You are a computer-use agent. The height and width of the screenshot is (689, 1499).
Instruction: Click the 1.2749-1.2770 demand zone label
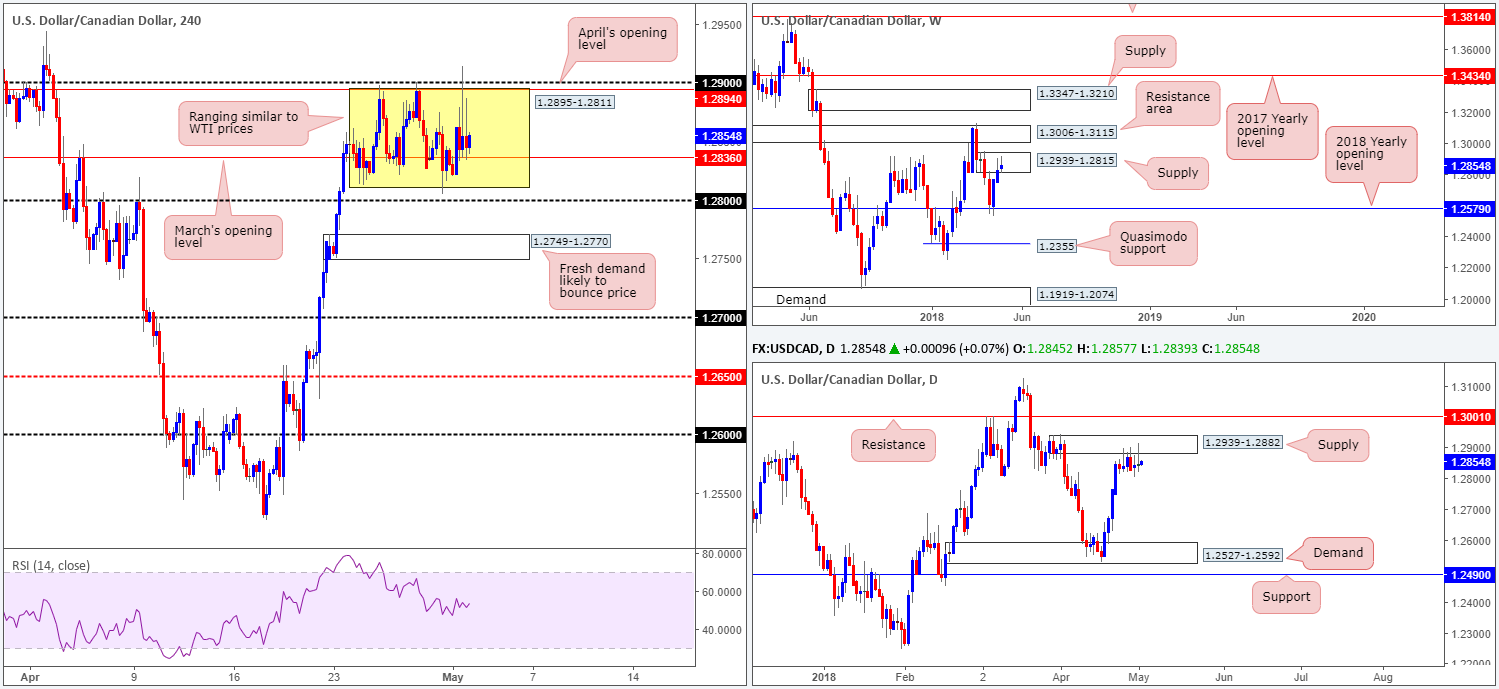click(x=571, y=242)
